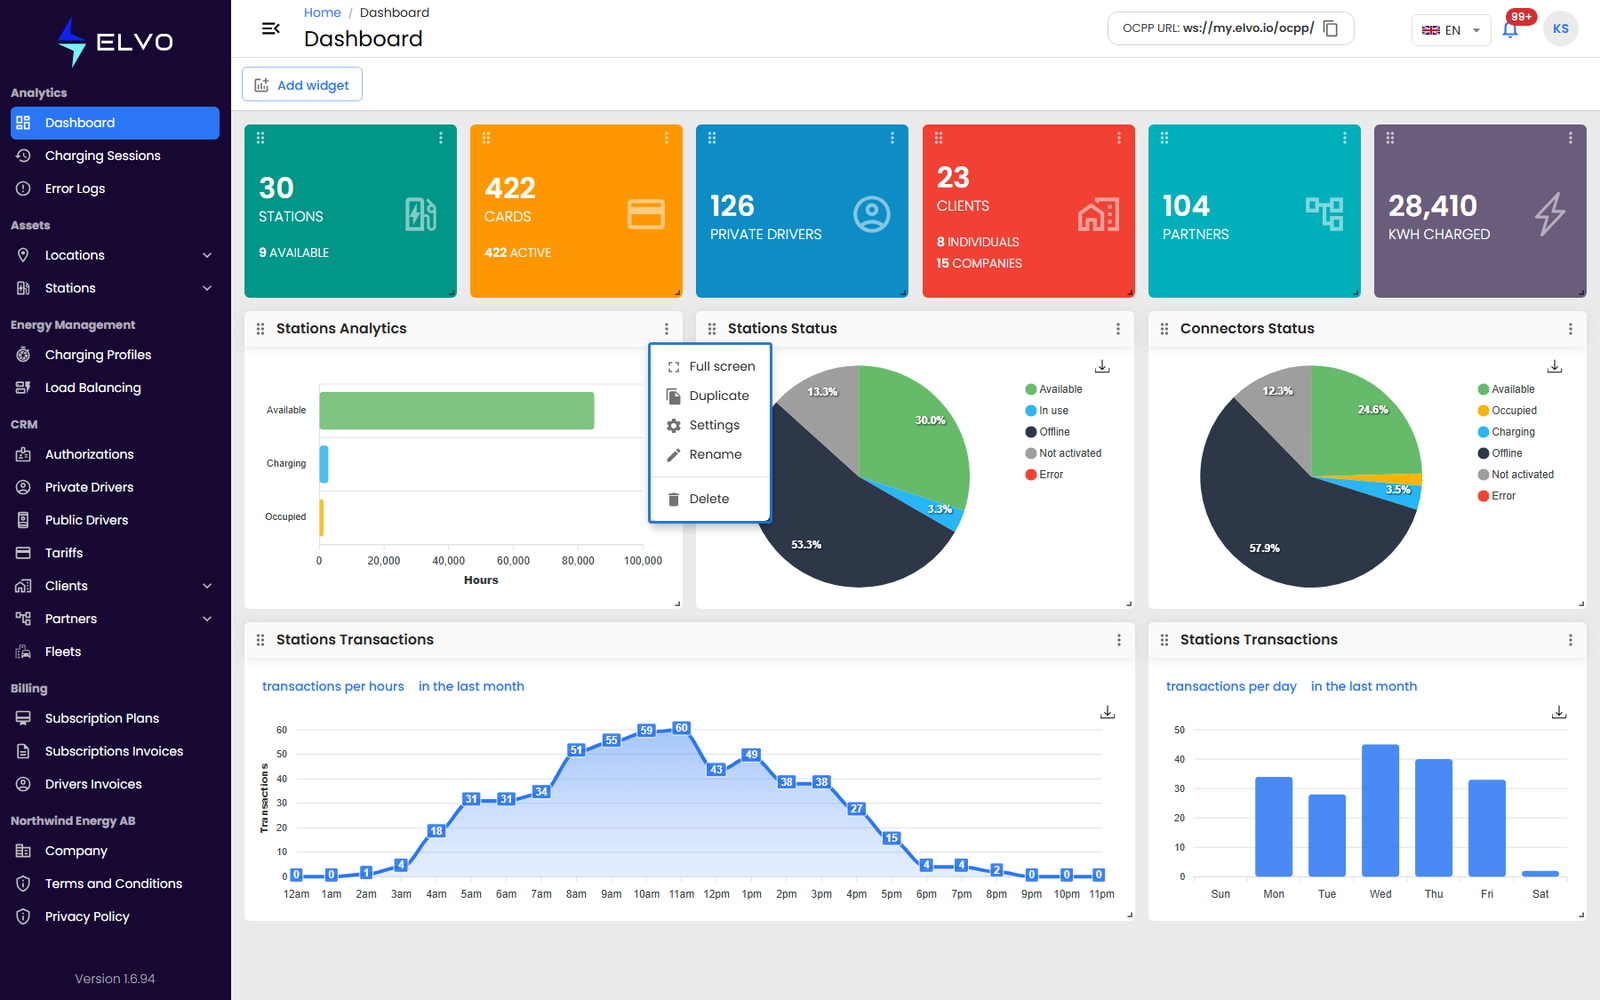Toggle the Offline legend in Stations Status
The width and height of the screenshot is (1600, 1000).
click(1048, 432)
